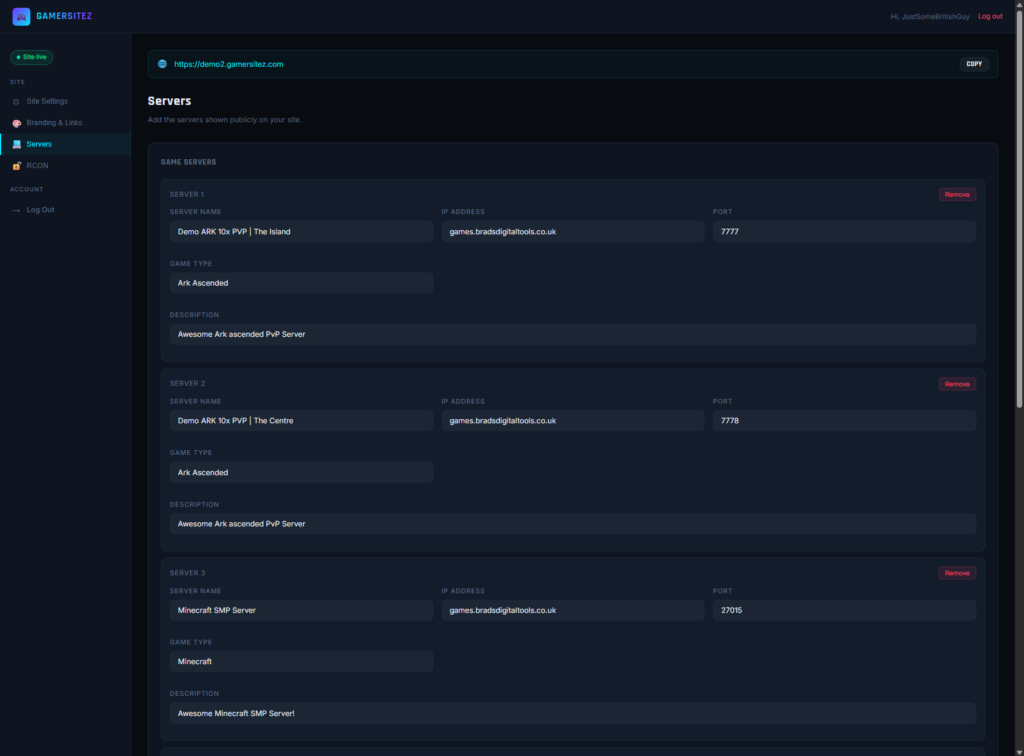Viewport: 1024px width, 756px height.
Task: Click the Site Settings gear icon
Action: [x=16, y=102]
